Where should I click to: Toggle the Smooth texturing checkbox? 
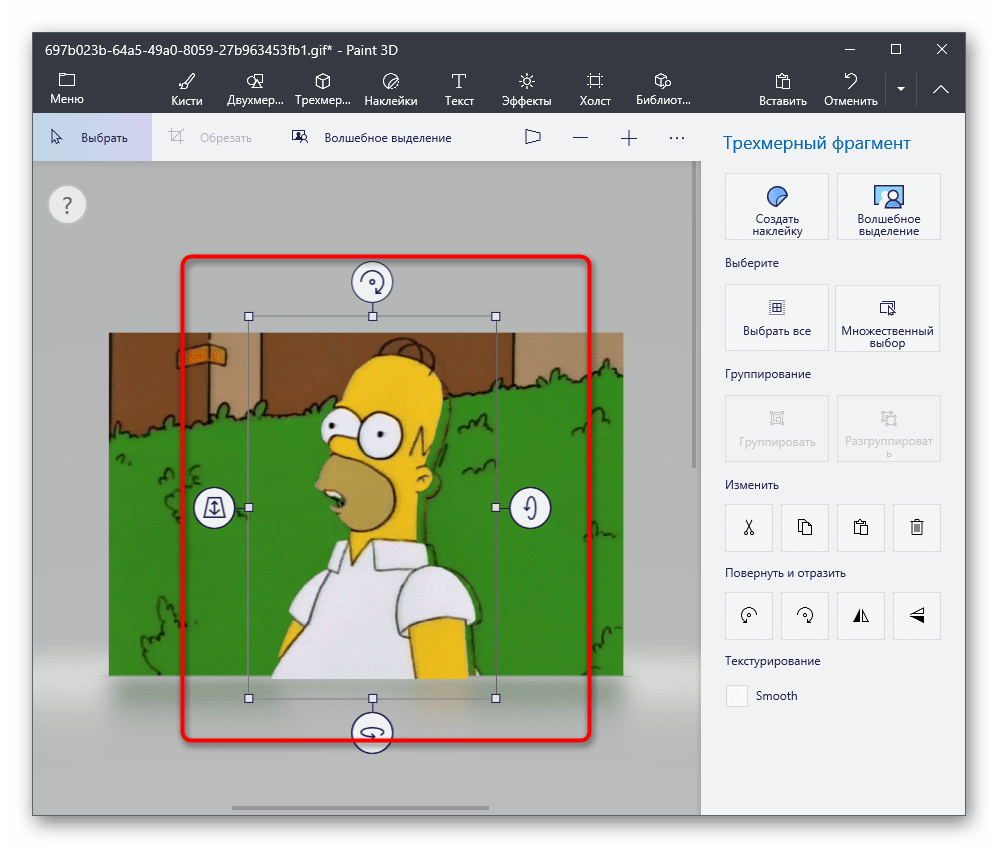tap(737, 696)
